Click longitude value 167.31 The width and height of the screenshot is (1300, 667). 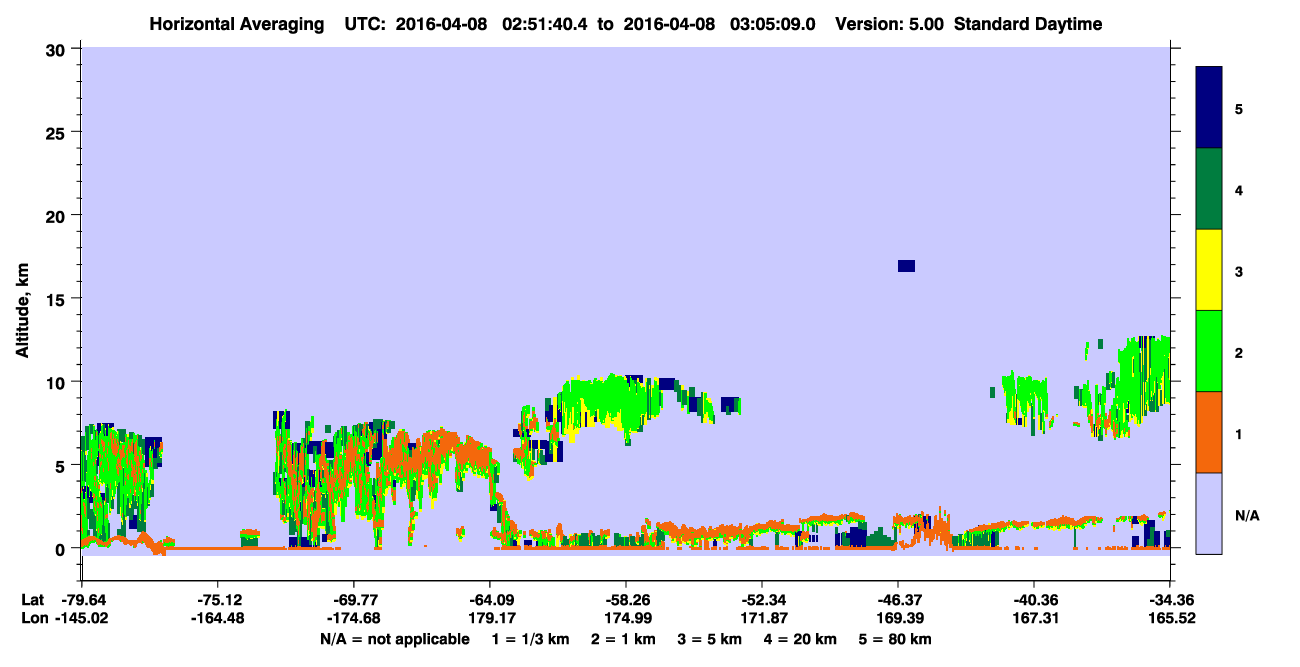click(x=1034, y=618)
